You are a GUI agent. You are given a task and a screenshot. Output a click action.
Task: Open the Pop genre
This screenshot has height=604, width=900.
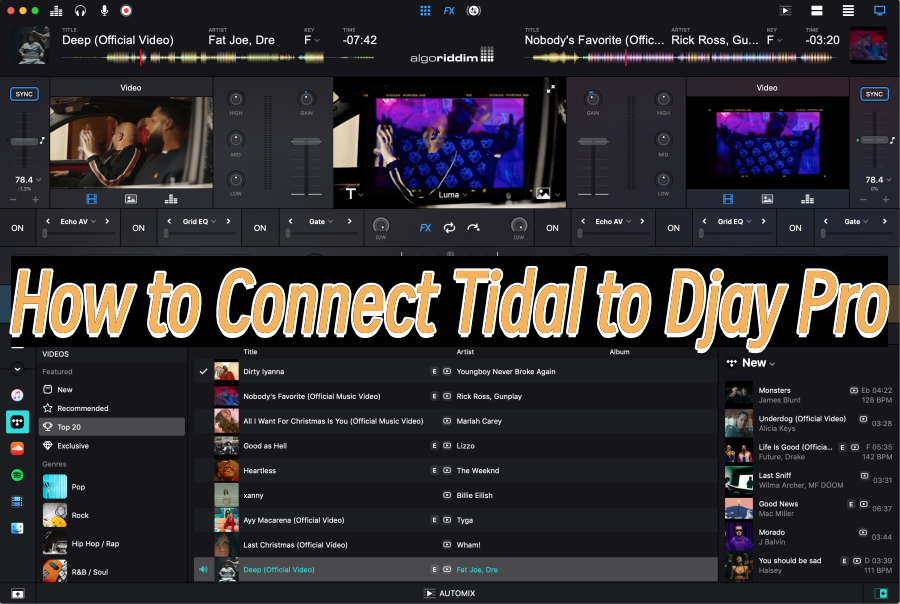point(112,487)
